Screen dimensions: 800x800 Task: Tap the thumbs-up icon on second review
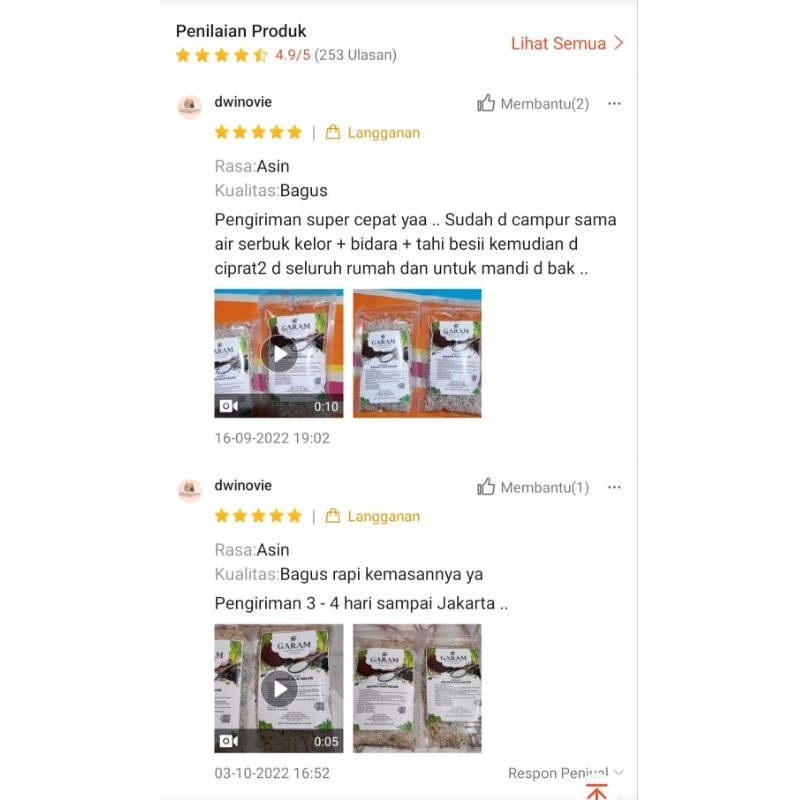[x=486, y=487]
